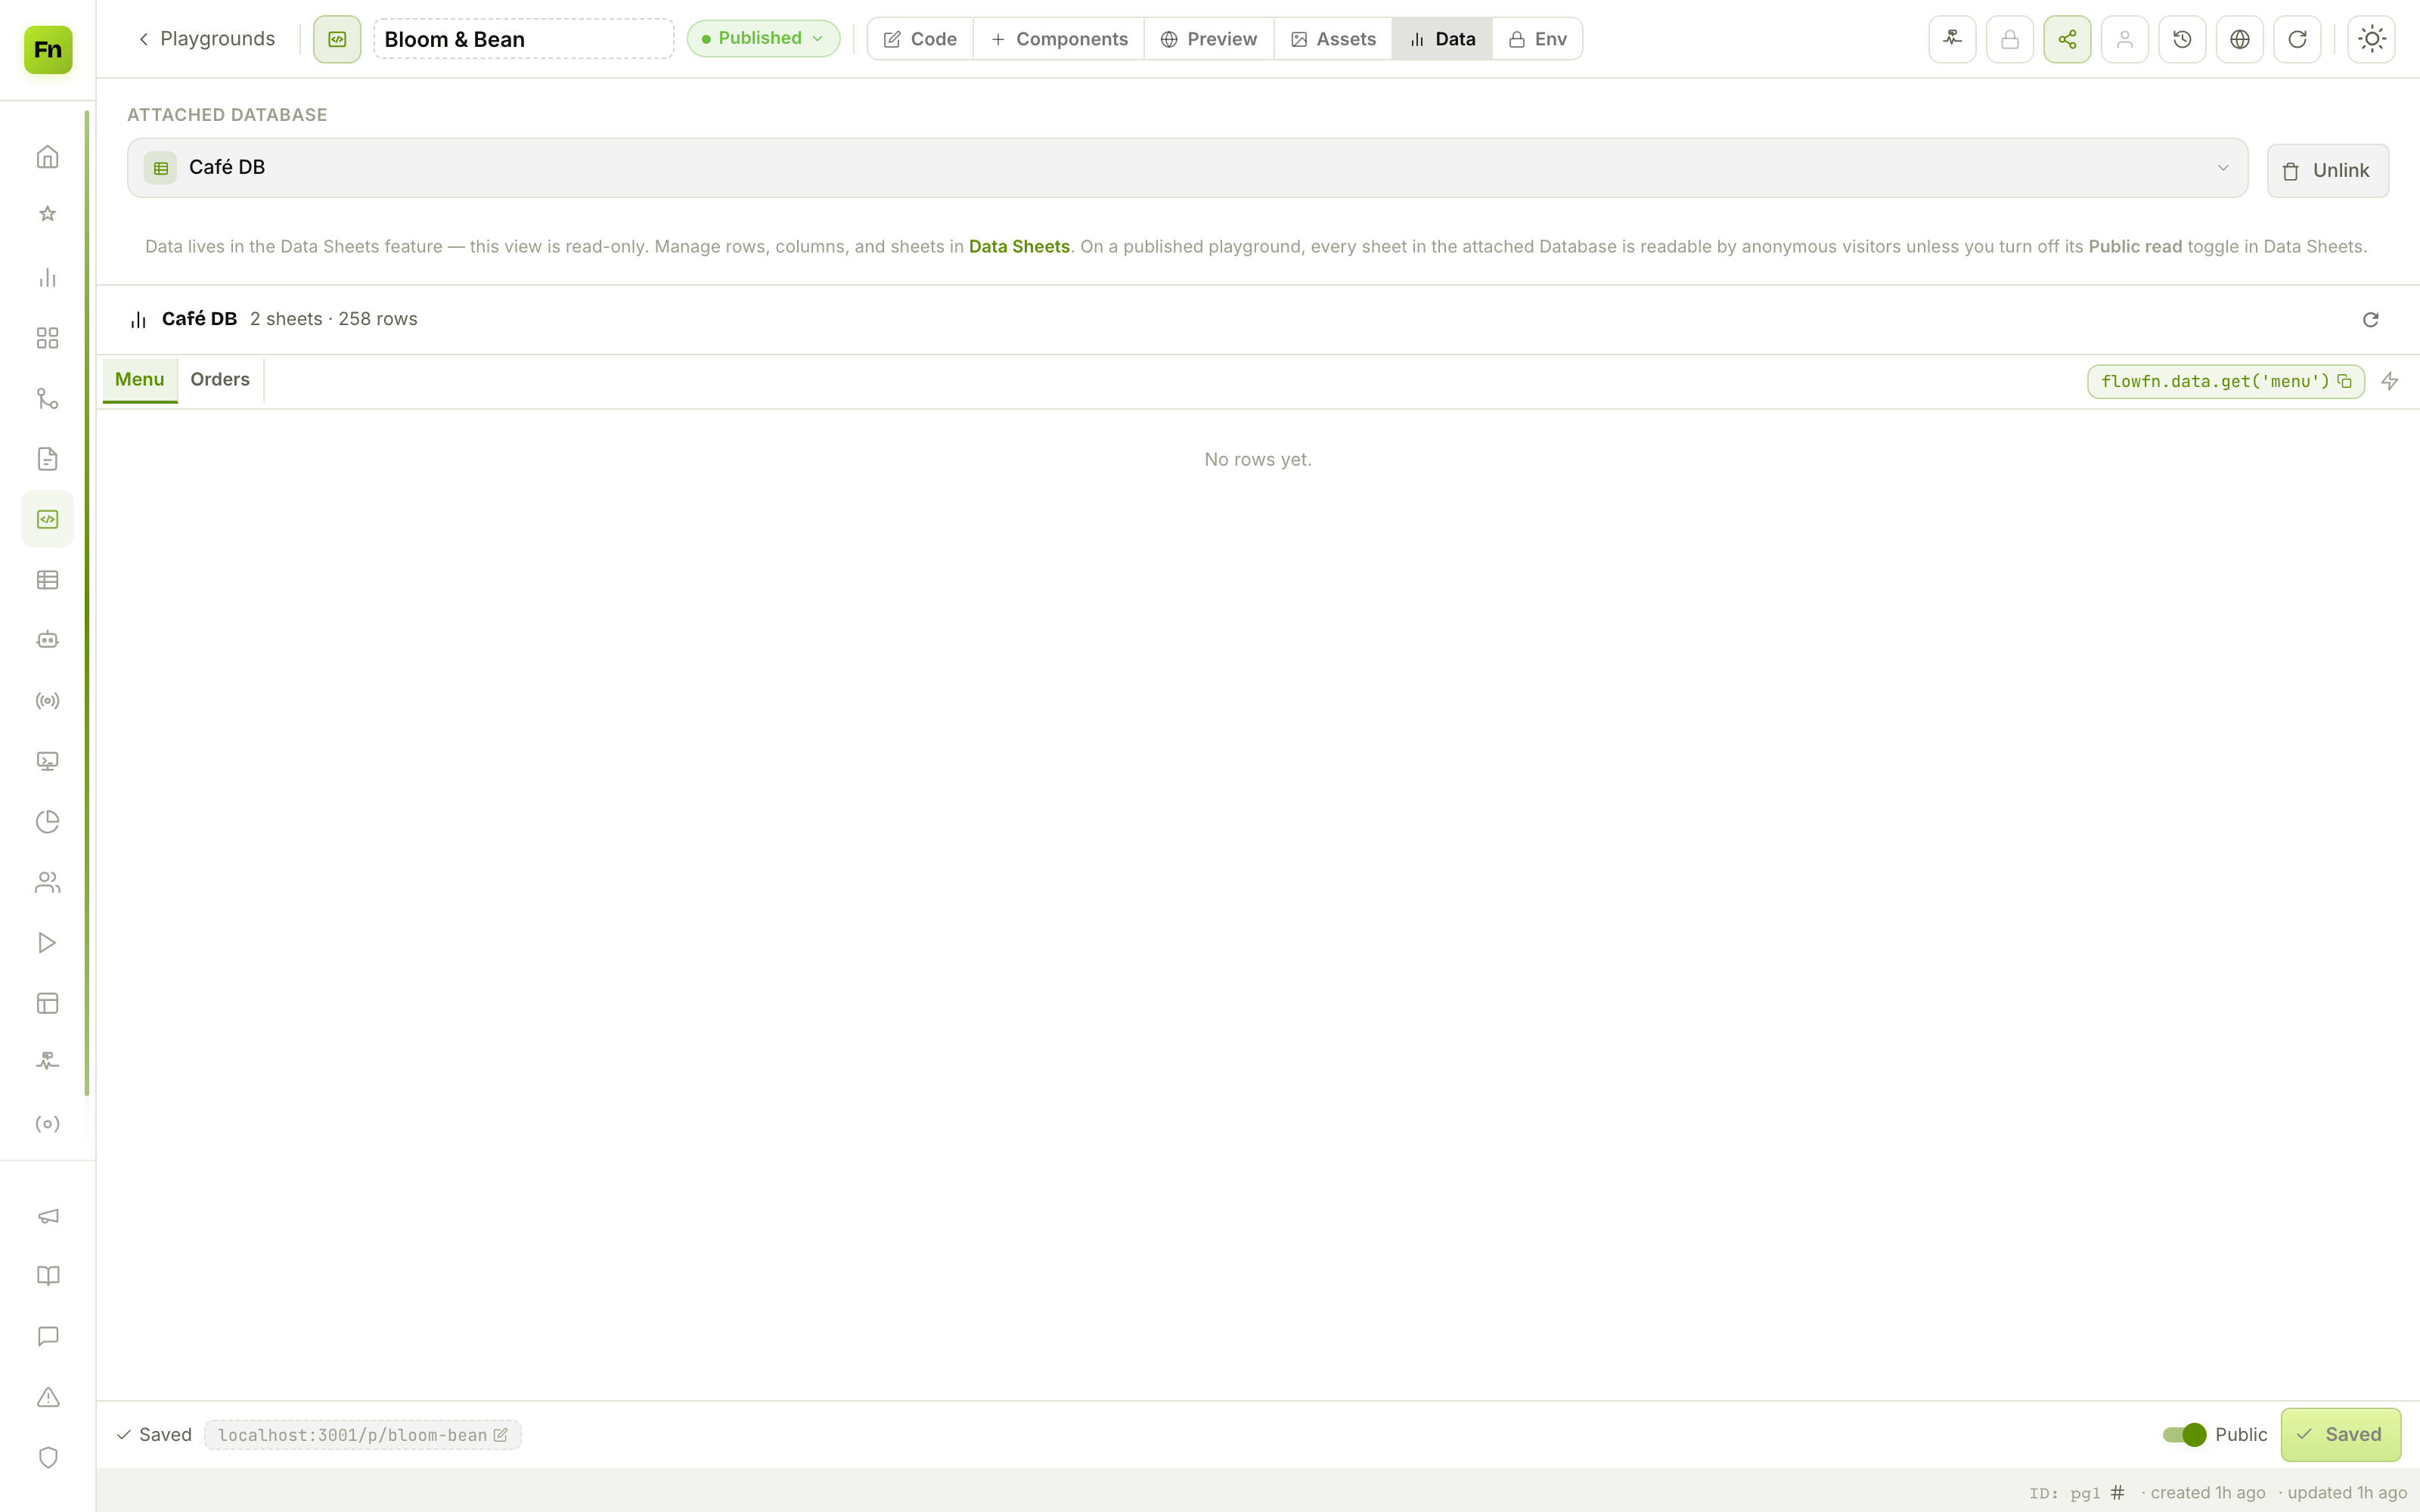
Task: Unlink the attached database
Action: (2327, 171)
